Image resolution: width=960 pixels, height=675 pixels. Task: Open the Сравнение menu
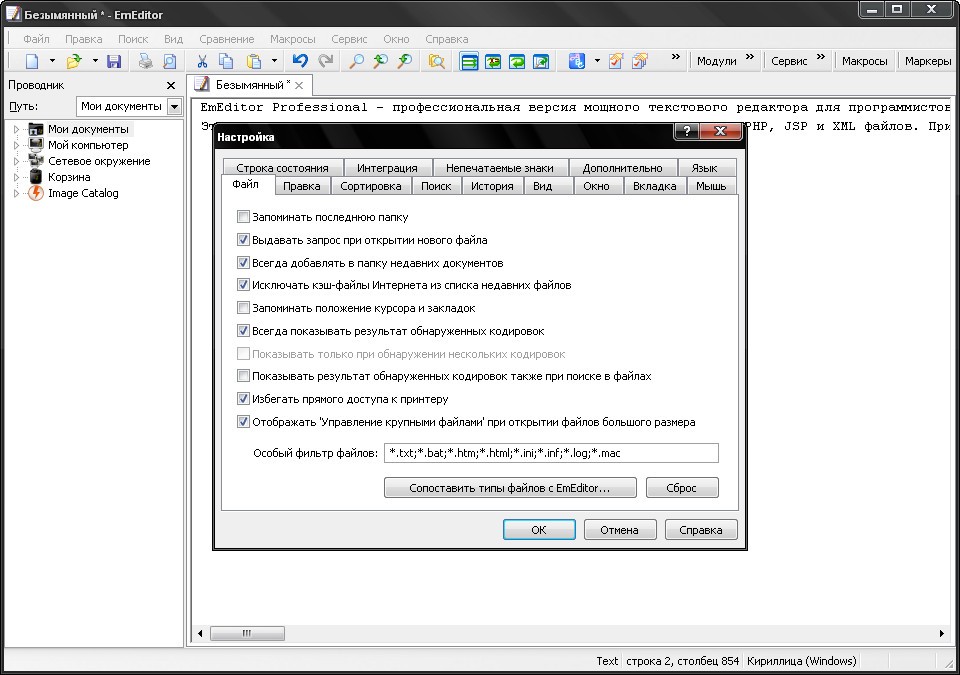227,39
